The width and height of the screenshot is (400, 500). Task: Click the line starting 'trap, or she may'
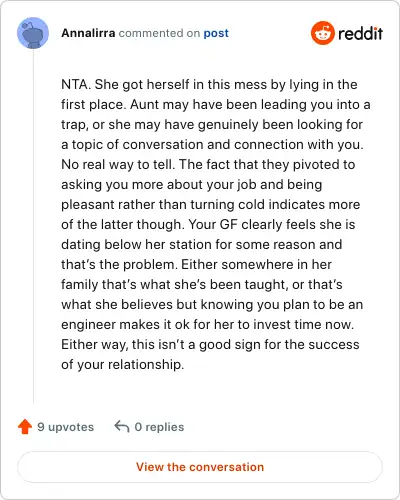pyautogui.click(x=212, y=124)
